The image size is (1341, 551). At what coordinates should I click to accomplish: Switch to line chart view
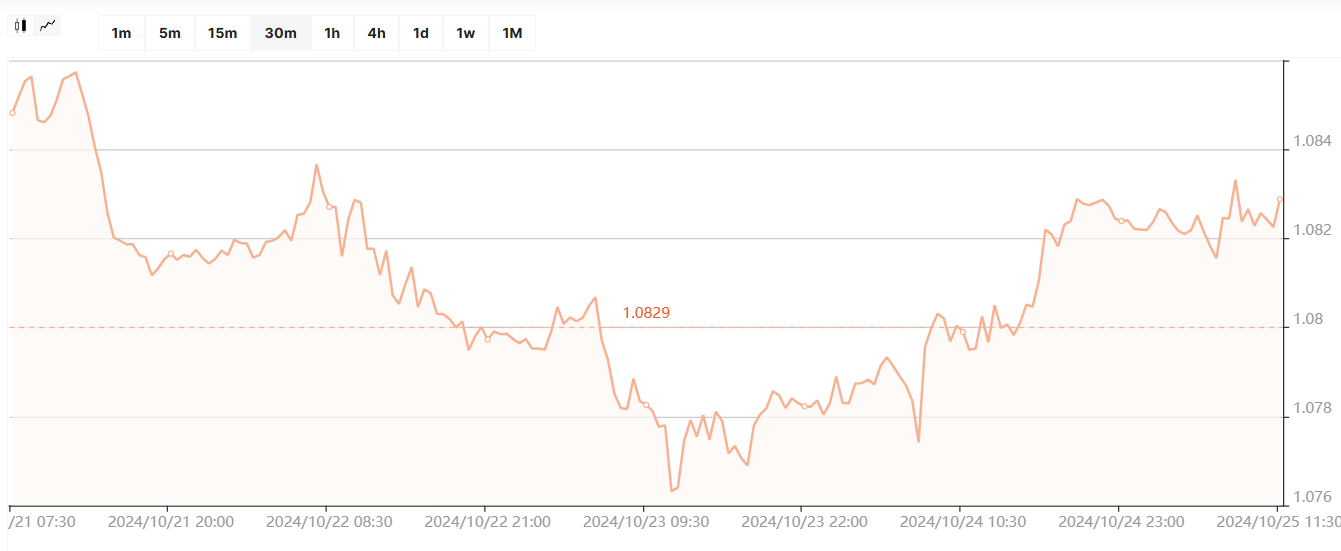pos(48,26)
